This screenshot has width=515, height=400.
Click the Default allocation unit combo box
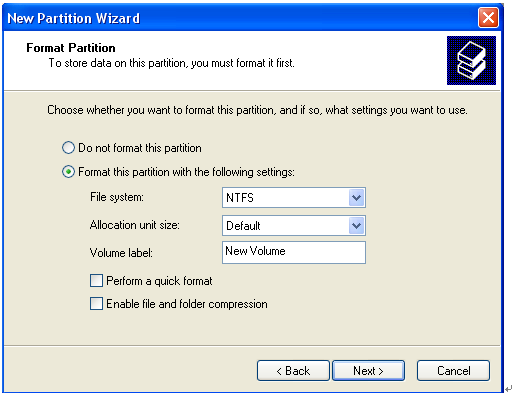point(294,226)
